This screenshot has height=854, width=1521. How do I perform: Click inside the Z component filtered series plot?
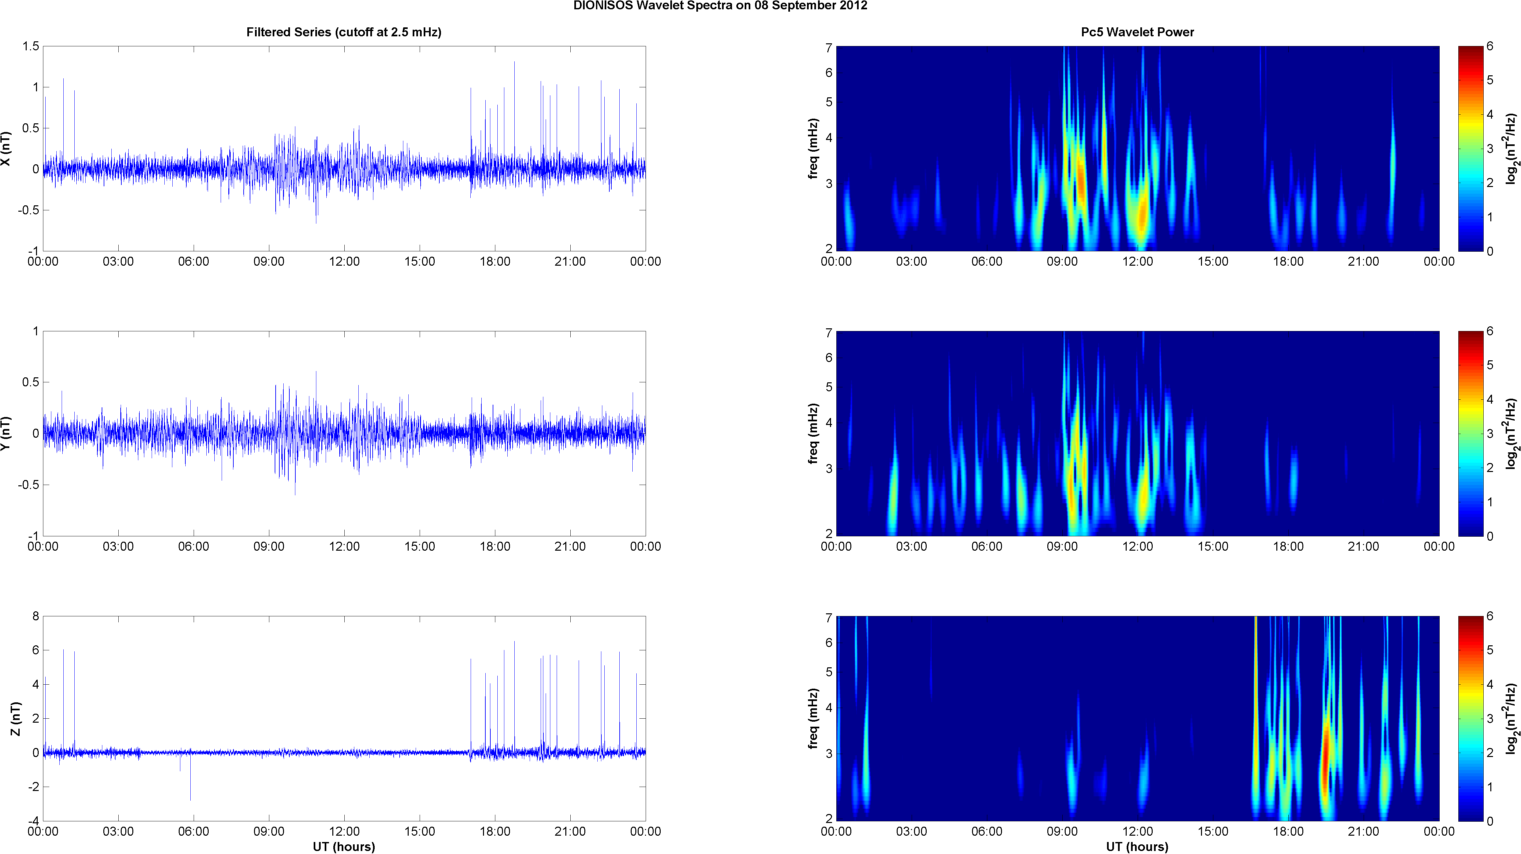click(344, 719)
